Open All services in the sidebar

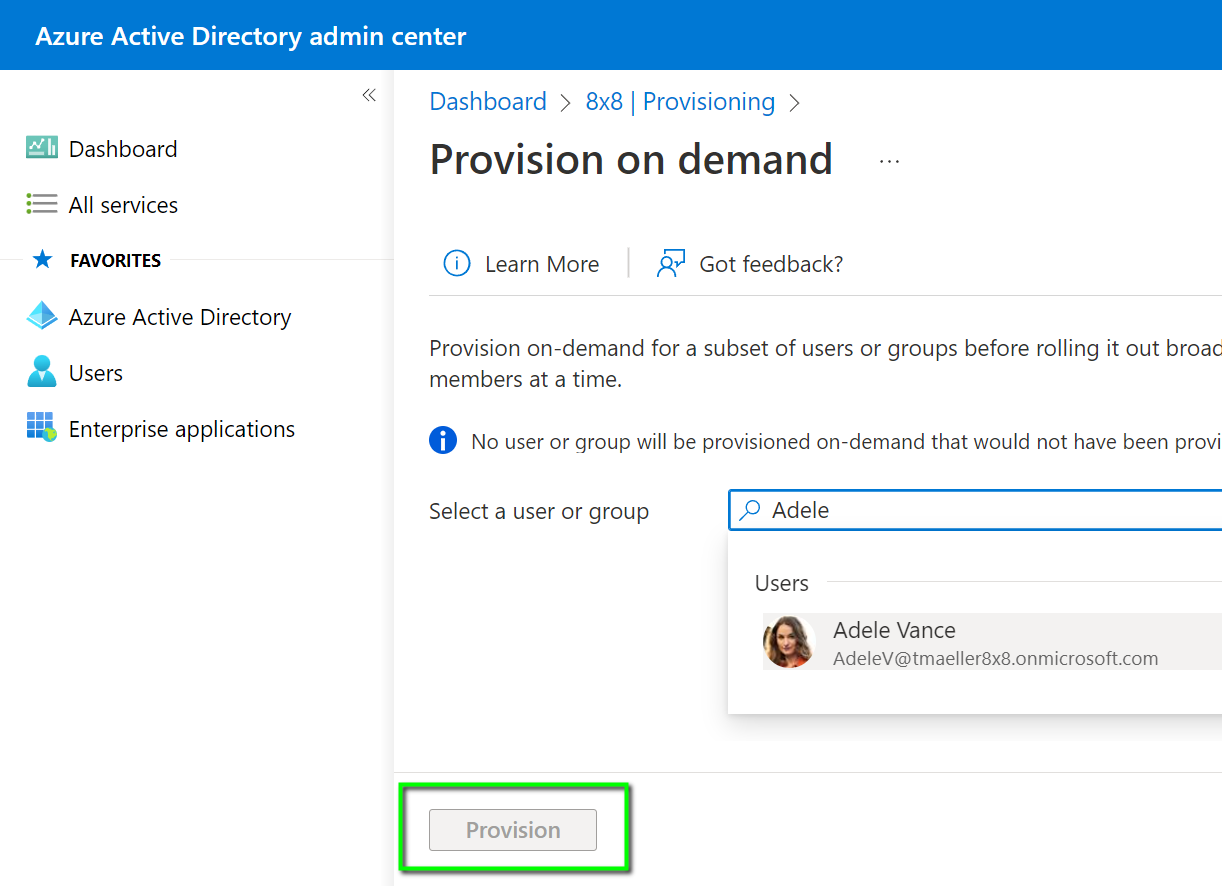pyautogui.click(x=123, y=205)
